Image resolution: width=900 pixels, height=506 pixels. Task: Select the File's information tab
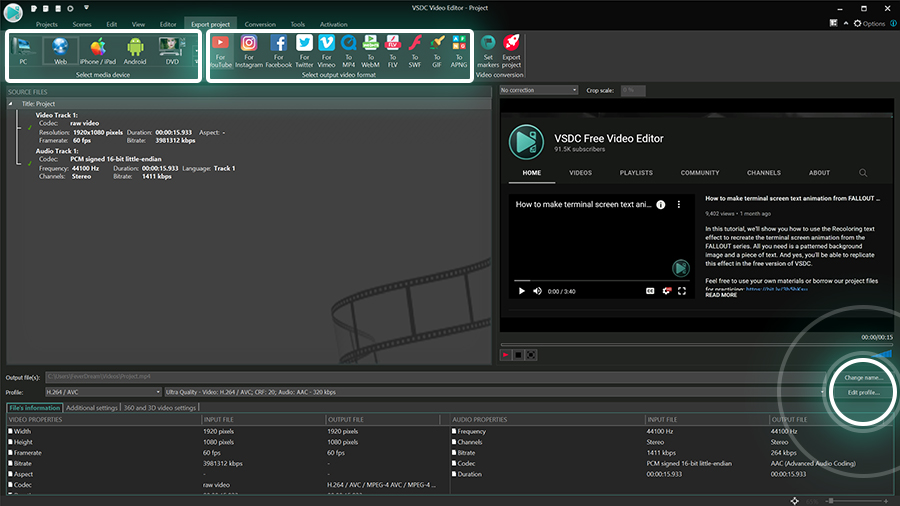pos(34,408)
